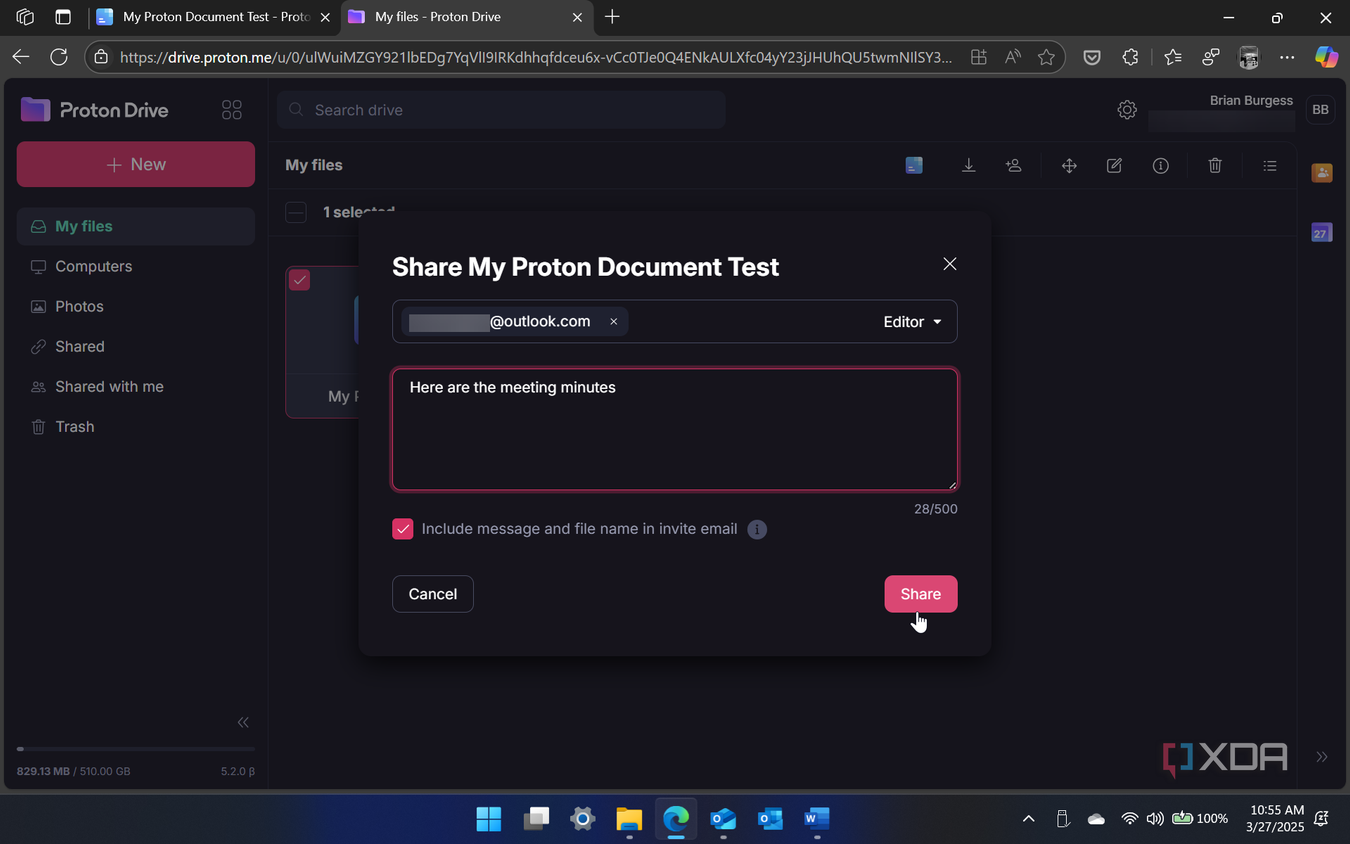Open Trash in sidebar
1350x844 pixels.
tap(136, 426)
